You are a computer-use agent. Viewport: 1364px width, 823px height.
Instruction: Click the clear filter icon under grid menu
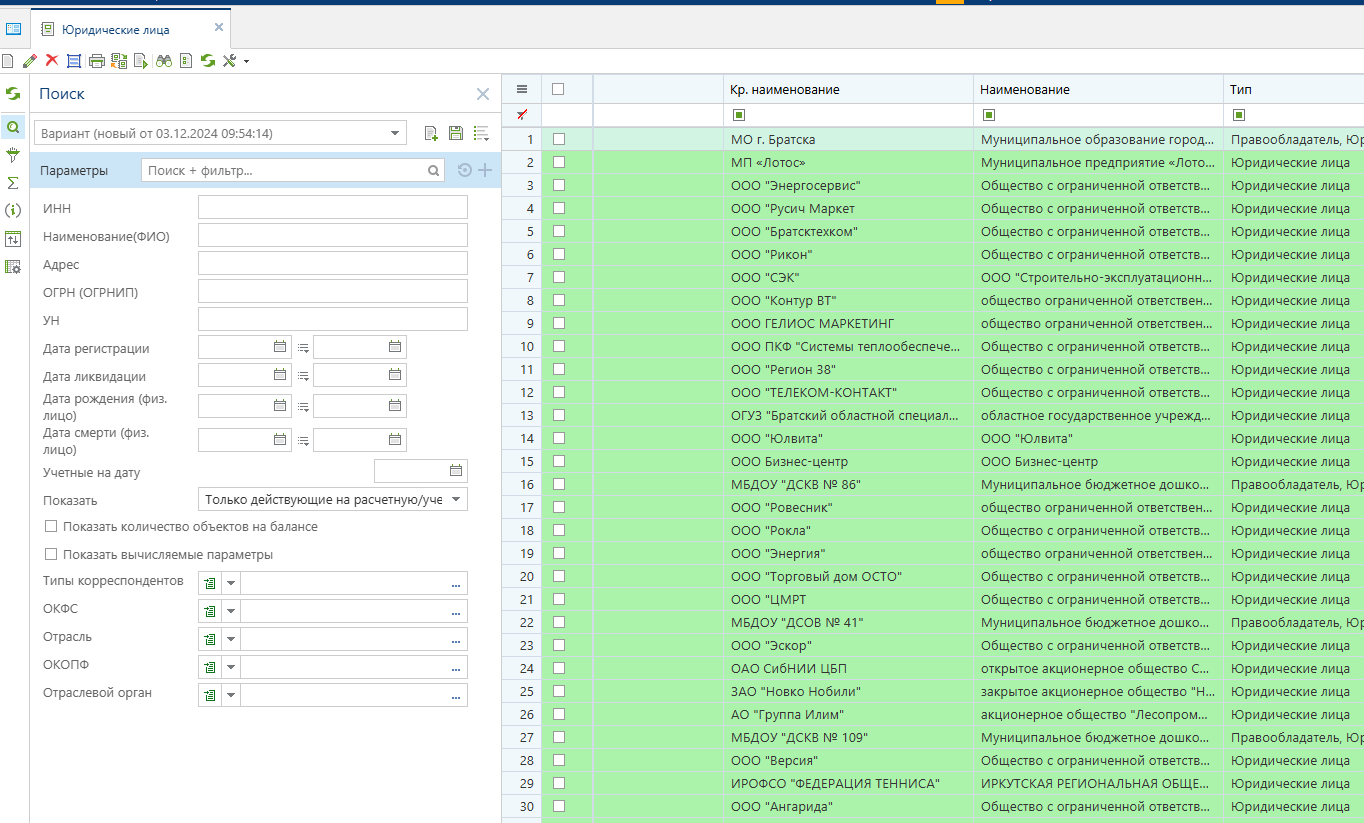pyautogui.click(x=521, y=115)
